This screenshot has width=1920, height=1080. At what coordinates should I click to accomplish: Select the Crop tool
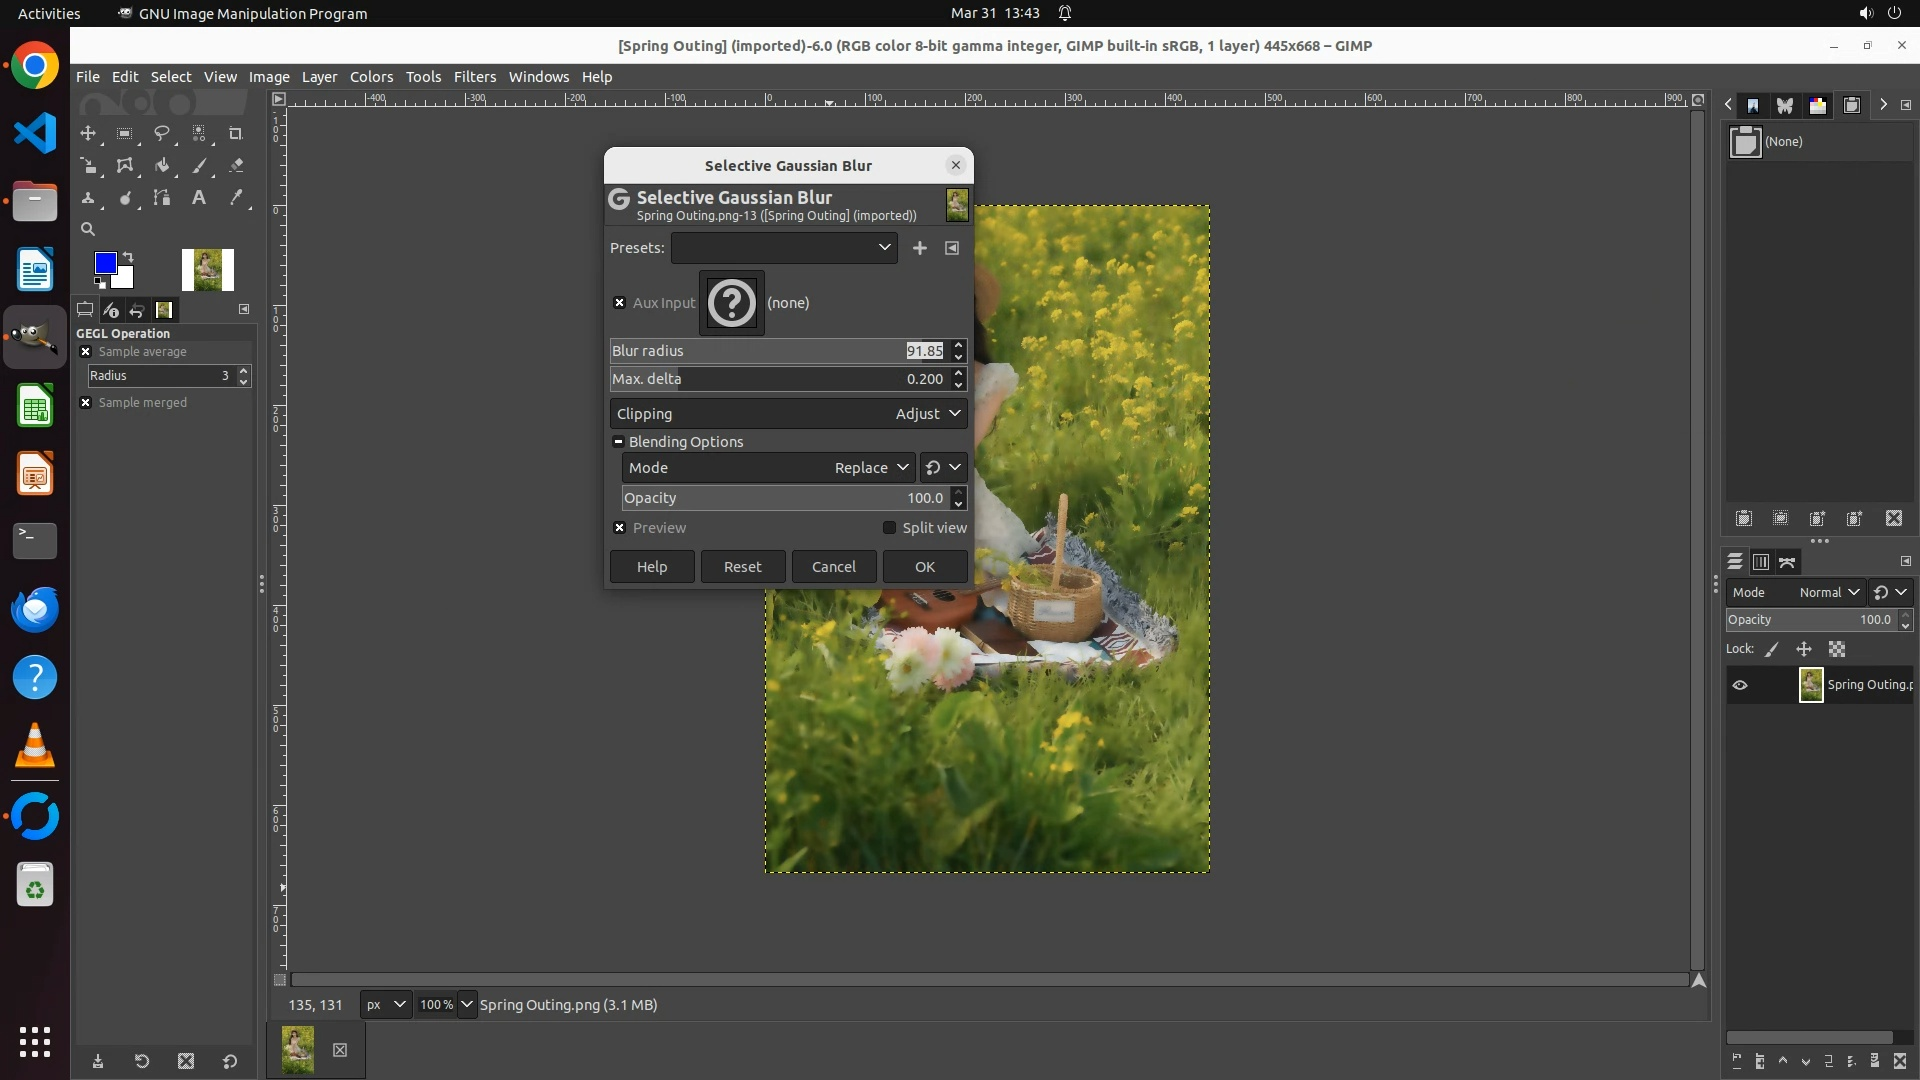(x=236, y=133)
